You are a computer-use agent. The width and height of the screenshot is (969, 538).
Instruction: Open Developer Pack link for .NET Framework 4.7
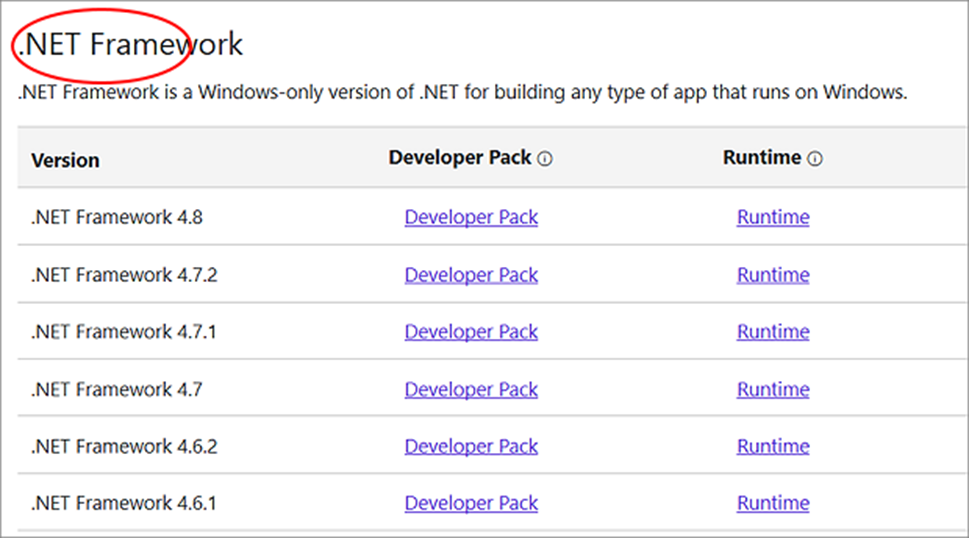[x=471, y=390]
